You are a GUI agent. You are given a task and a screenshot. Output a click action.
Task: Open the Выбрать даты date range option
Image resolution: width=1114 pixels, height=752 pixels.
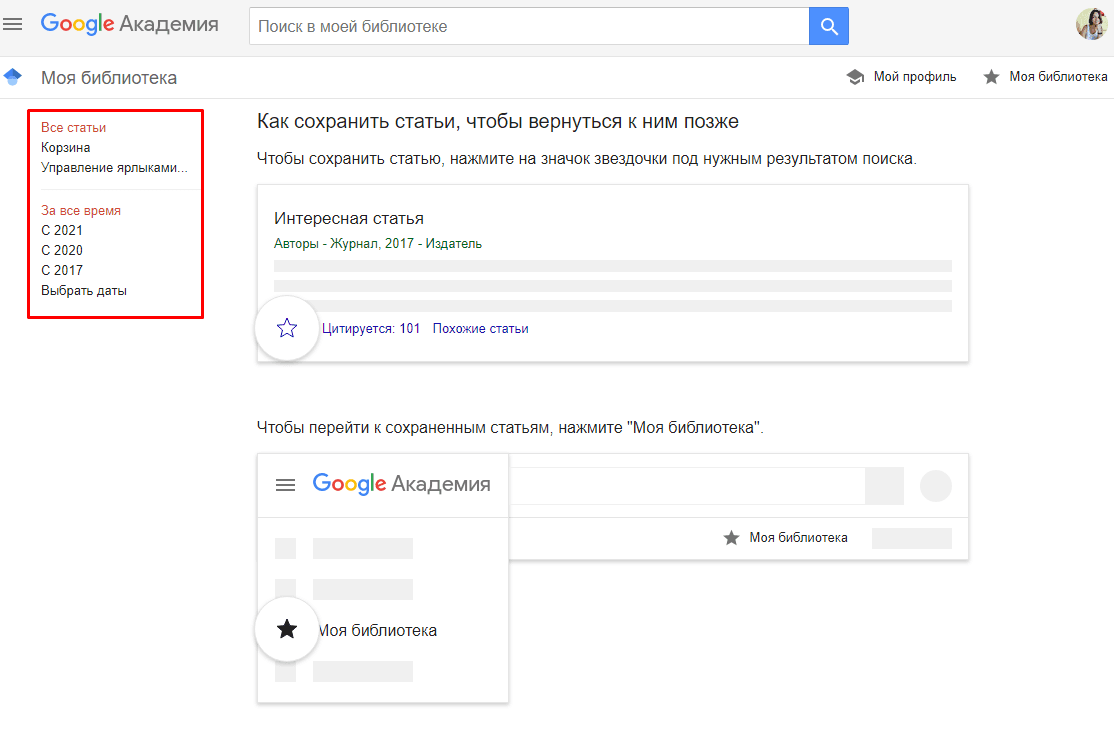pos(84,291)
